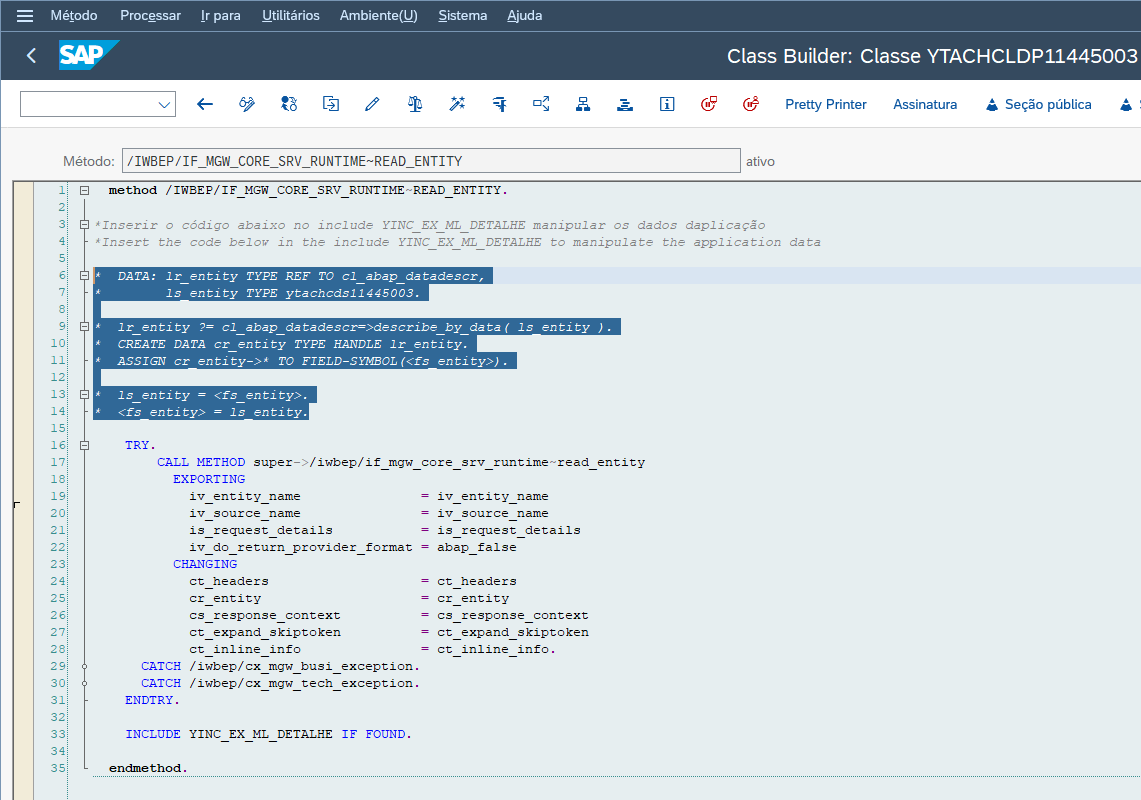Viewport: 1141px width, 800px height.
Task: Open the information help icon
Action: (x=667, y=104)
